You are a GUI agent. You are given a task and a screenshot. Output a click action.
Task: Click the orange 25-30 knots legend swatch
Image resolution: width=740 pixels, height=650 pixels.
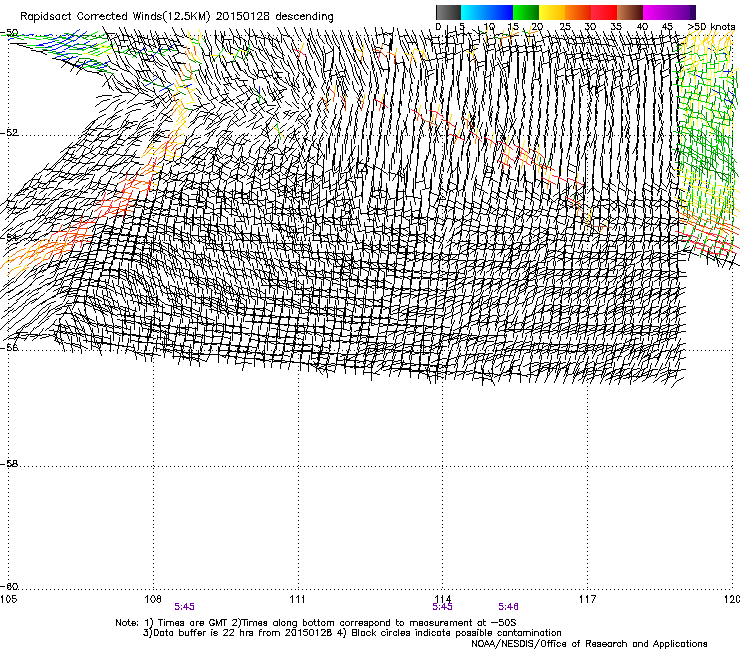pyautogui.click(x=578, y=12)
